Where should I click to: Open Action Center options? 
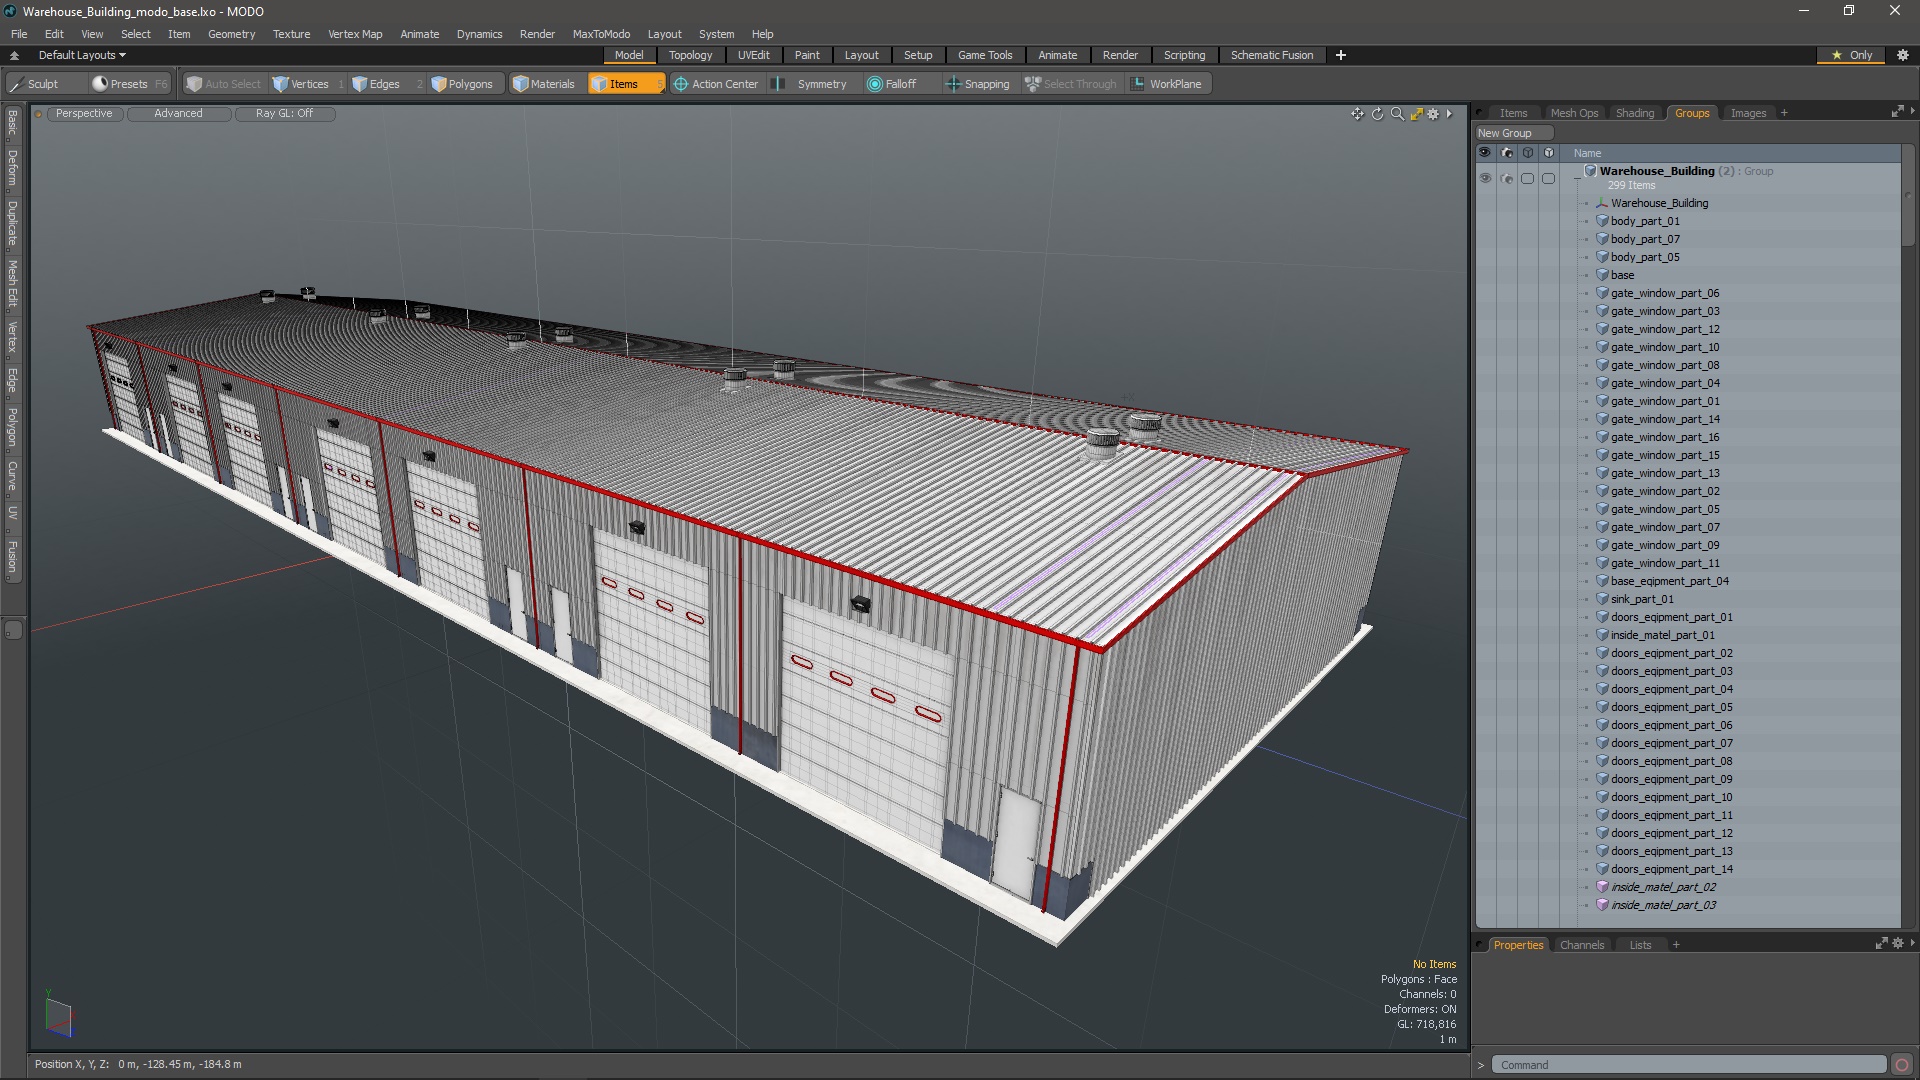pos(716,84)
